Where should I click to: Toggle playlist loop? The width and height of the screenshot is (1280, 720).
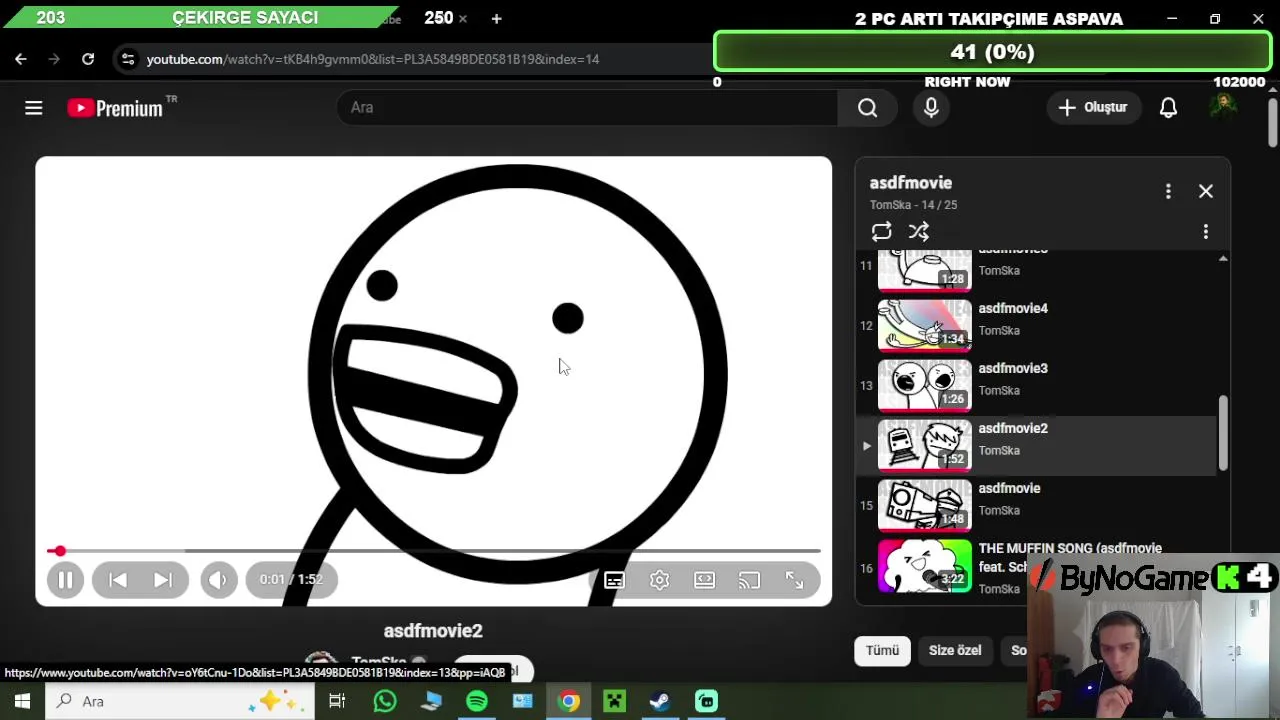881,232
